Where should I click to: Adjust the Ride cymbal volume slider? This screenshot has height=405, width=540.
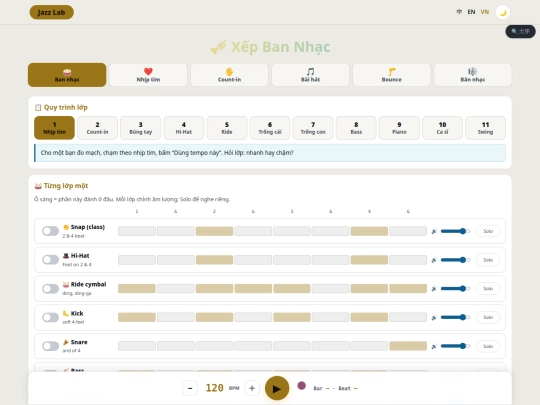click(x=455, y=289)
